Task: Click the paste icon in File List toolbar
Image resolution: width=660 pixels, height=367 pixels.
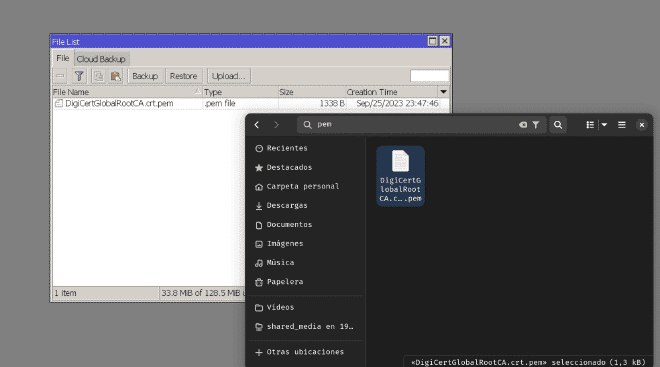Action: point(115,76)
